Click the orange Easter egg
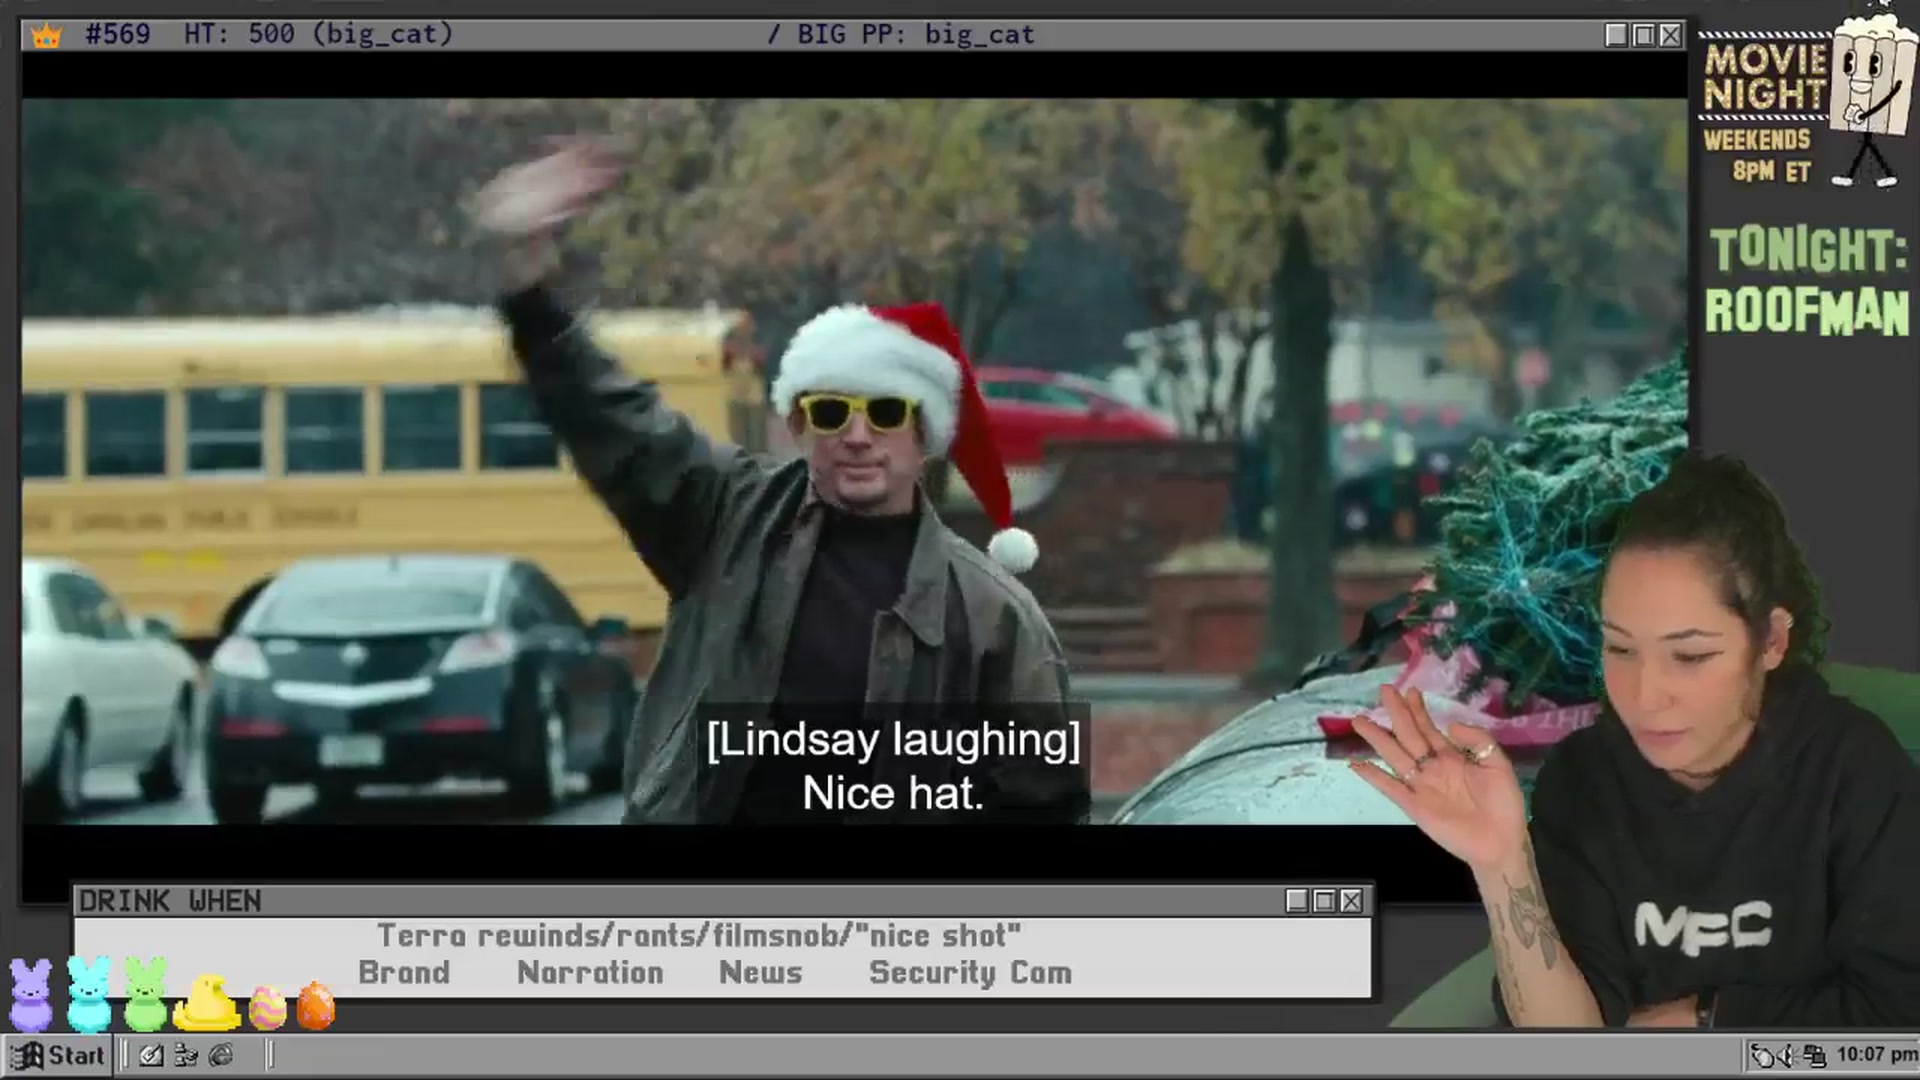 pos(316,1005)
